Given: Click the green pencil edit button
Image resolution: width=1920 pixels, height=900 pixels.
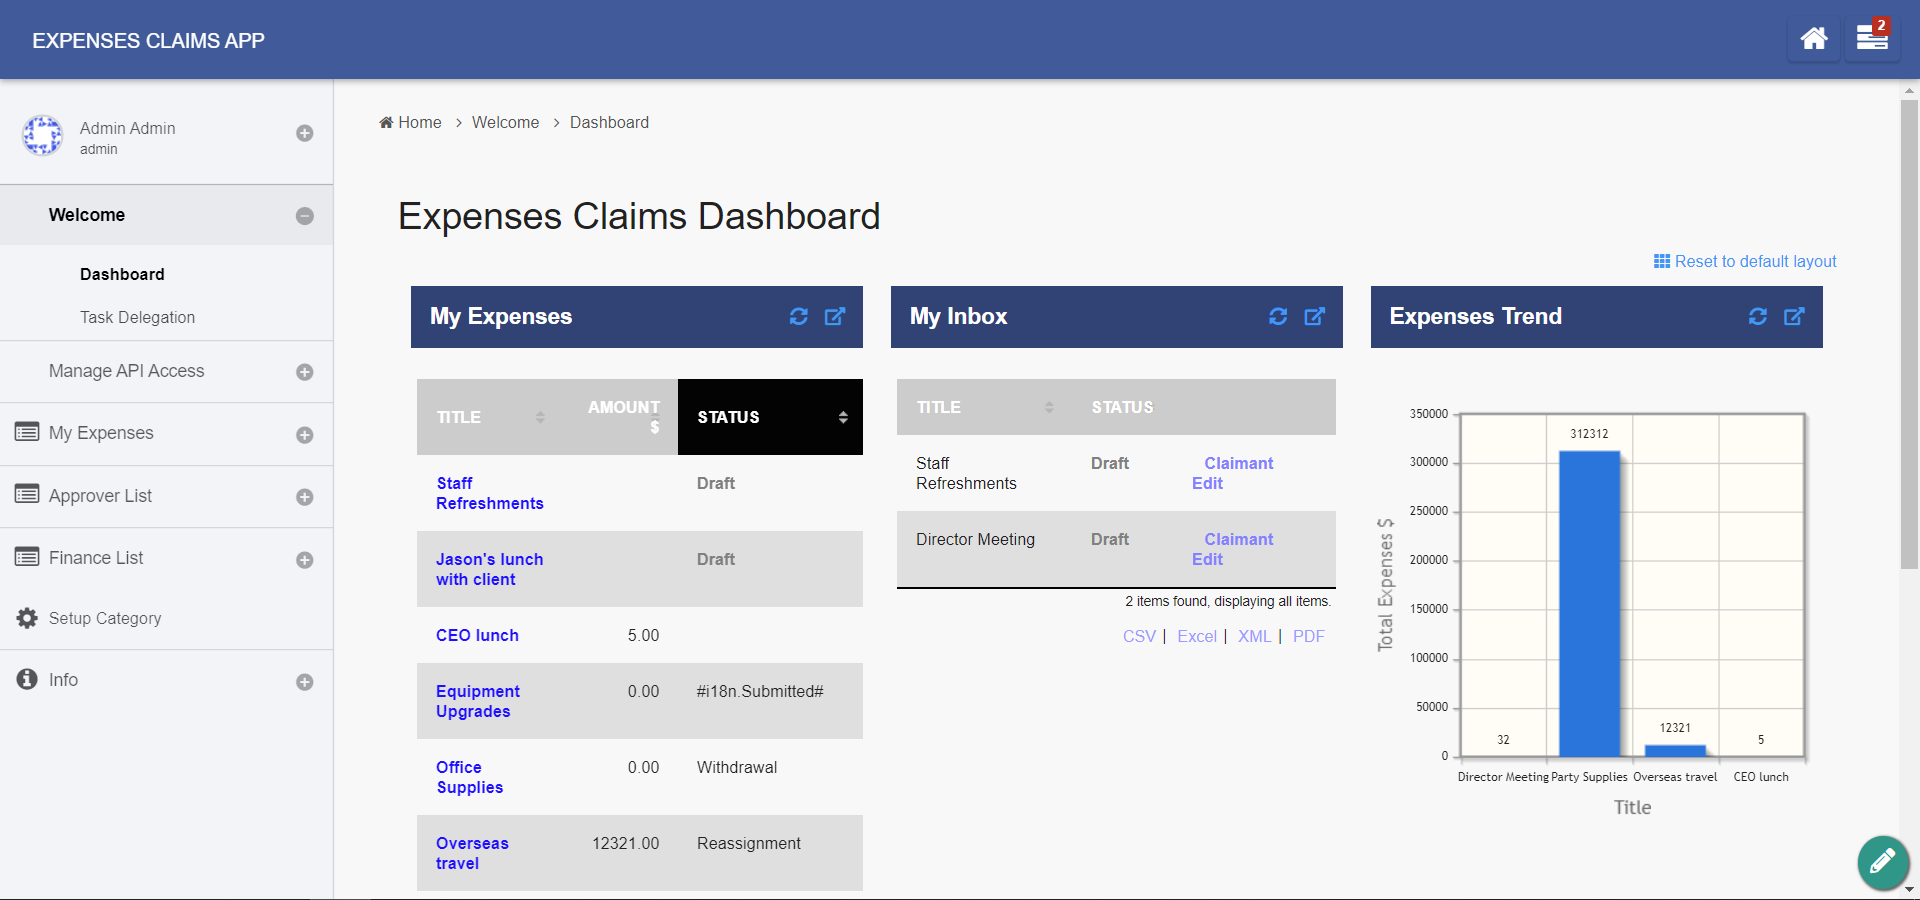Looking at the screenshot, I should 1882,861.
